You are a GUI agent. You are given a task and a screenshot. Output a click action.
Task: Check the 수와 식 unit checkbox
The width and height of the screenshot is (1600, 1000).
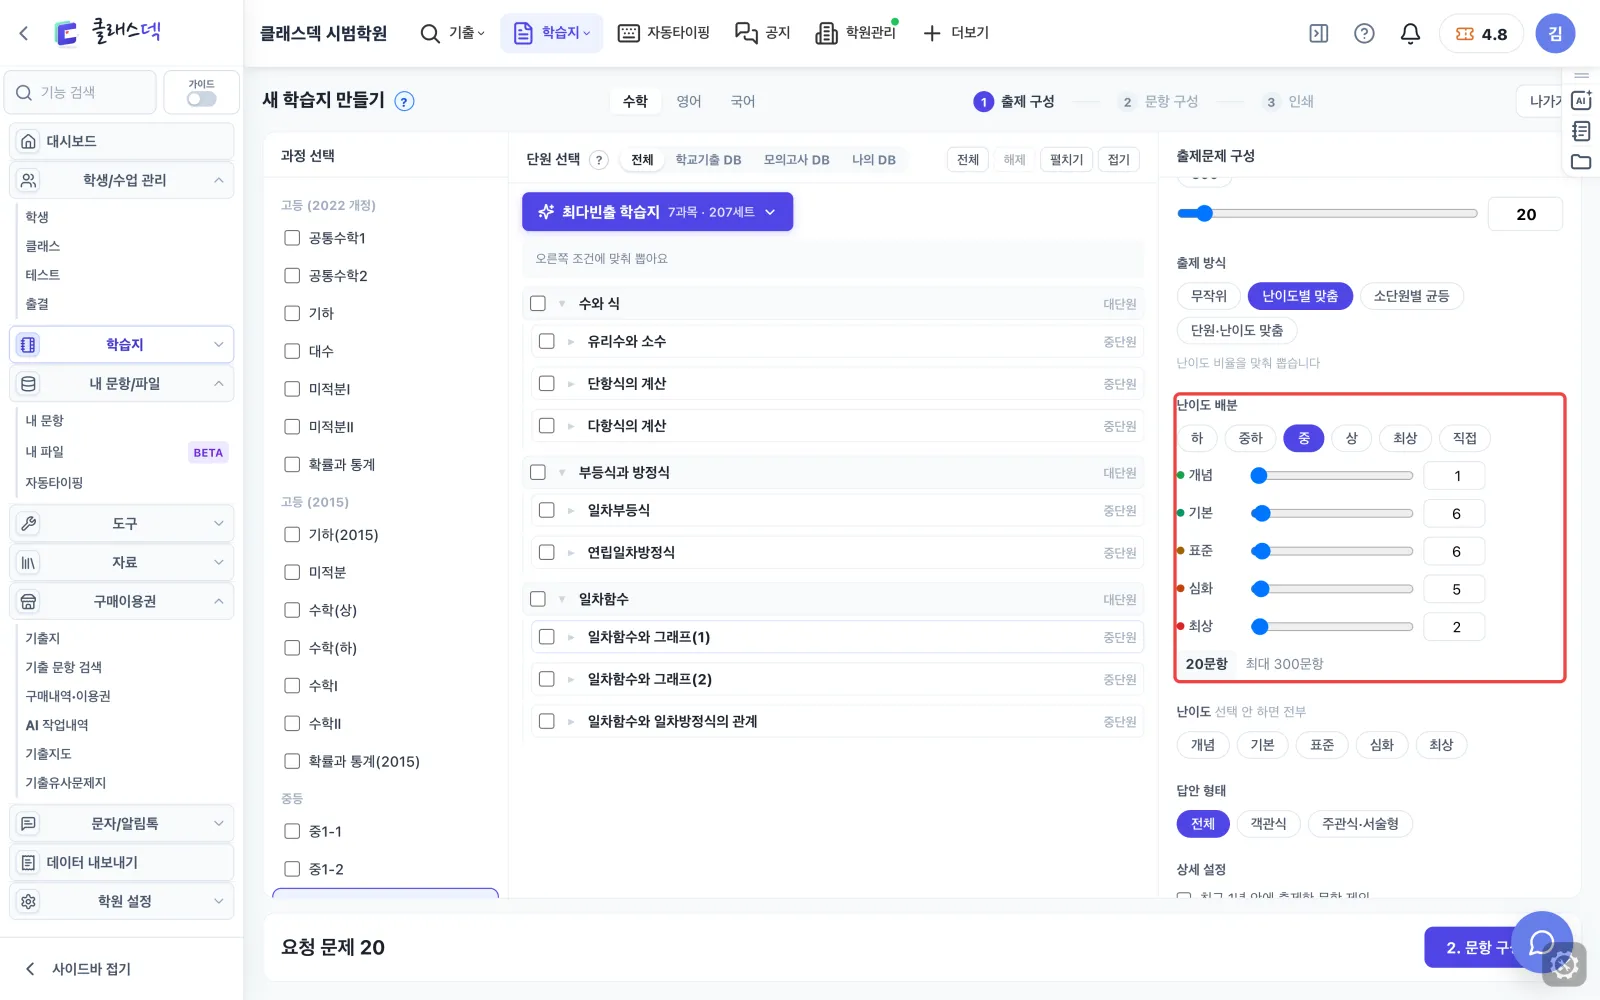(x=538, y=303)
